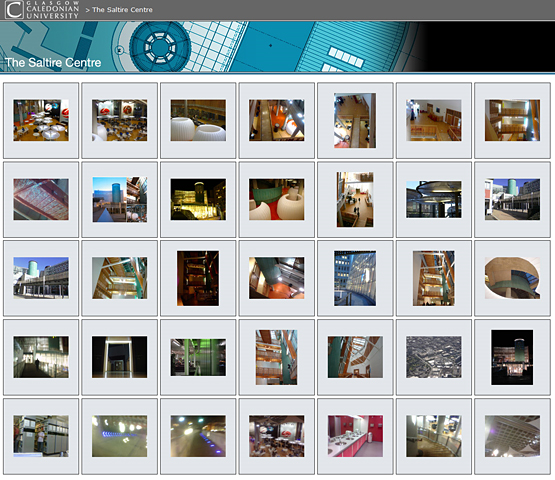Open the grid ceiling last-row thumbnail
The width and height of the screenshot is (555, 480).
coord(512,436)
